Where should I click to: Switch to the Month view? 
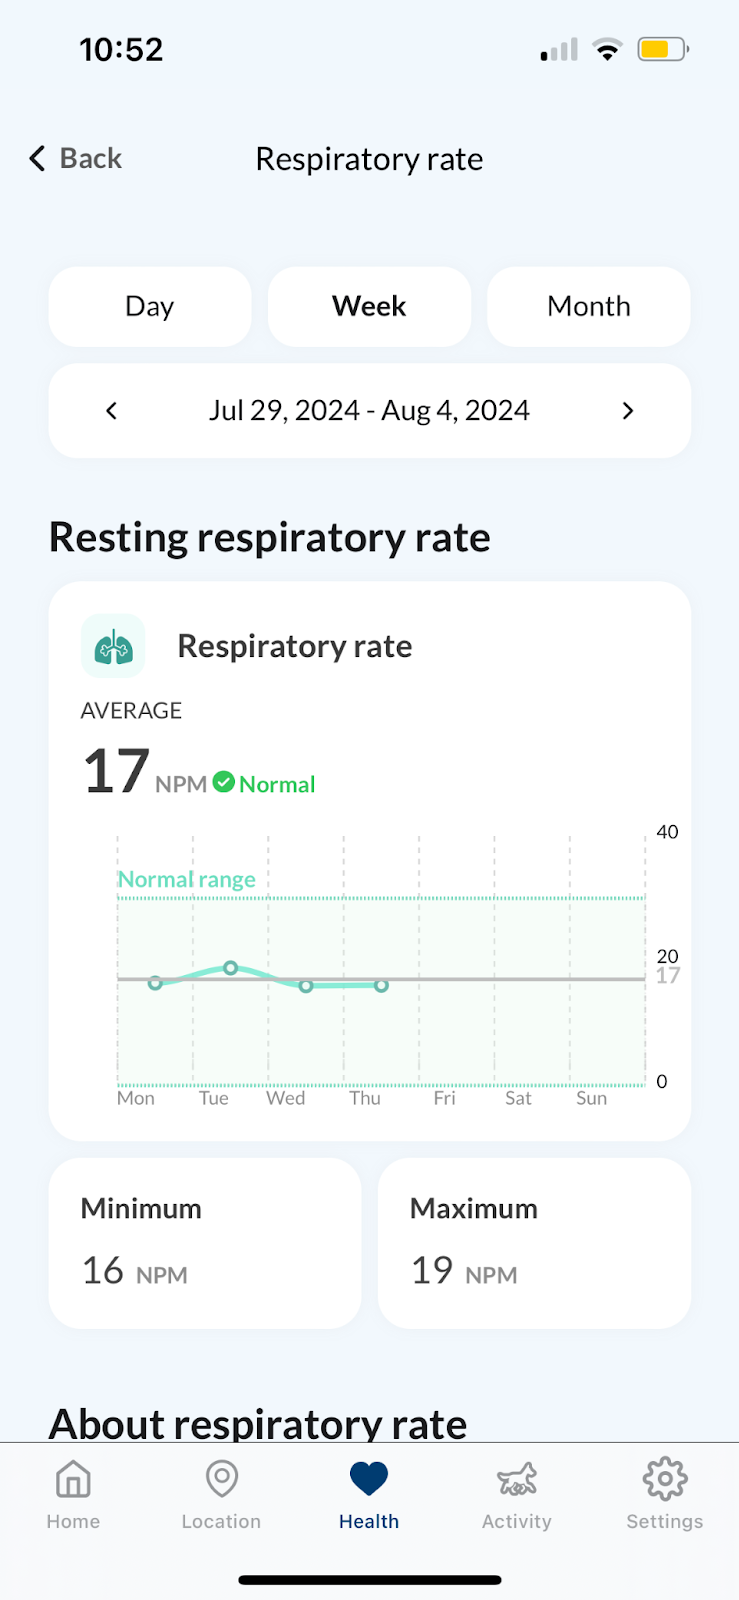coord(589,306)
